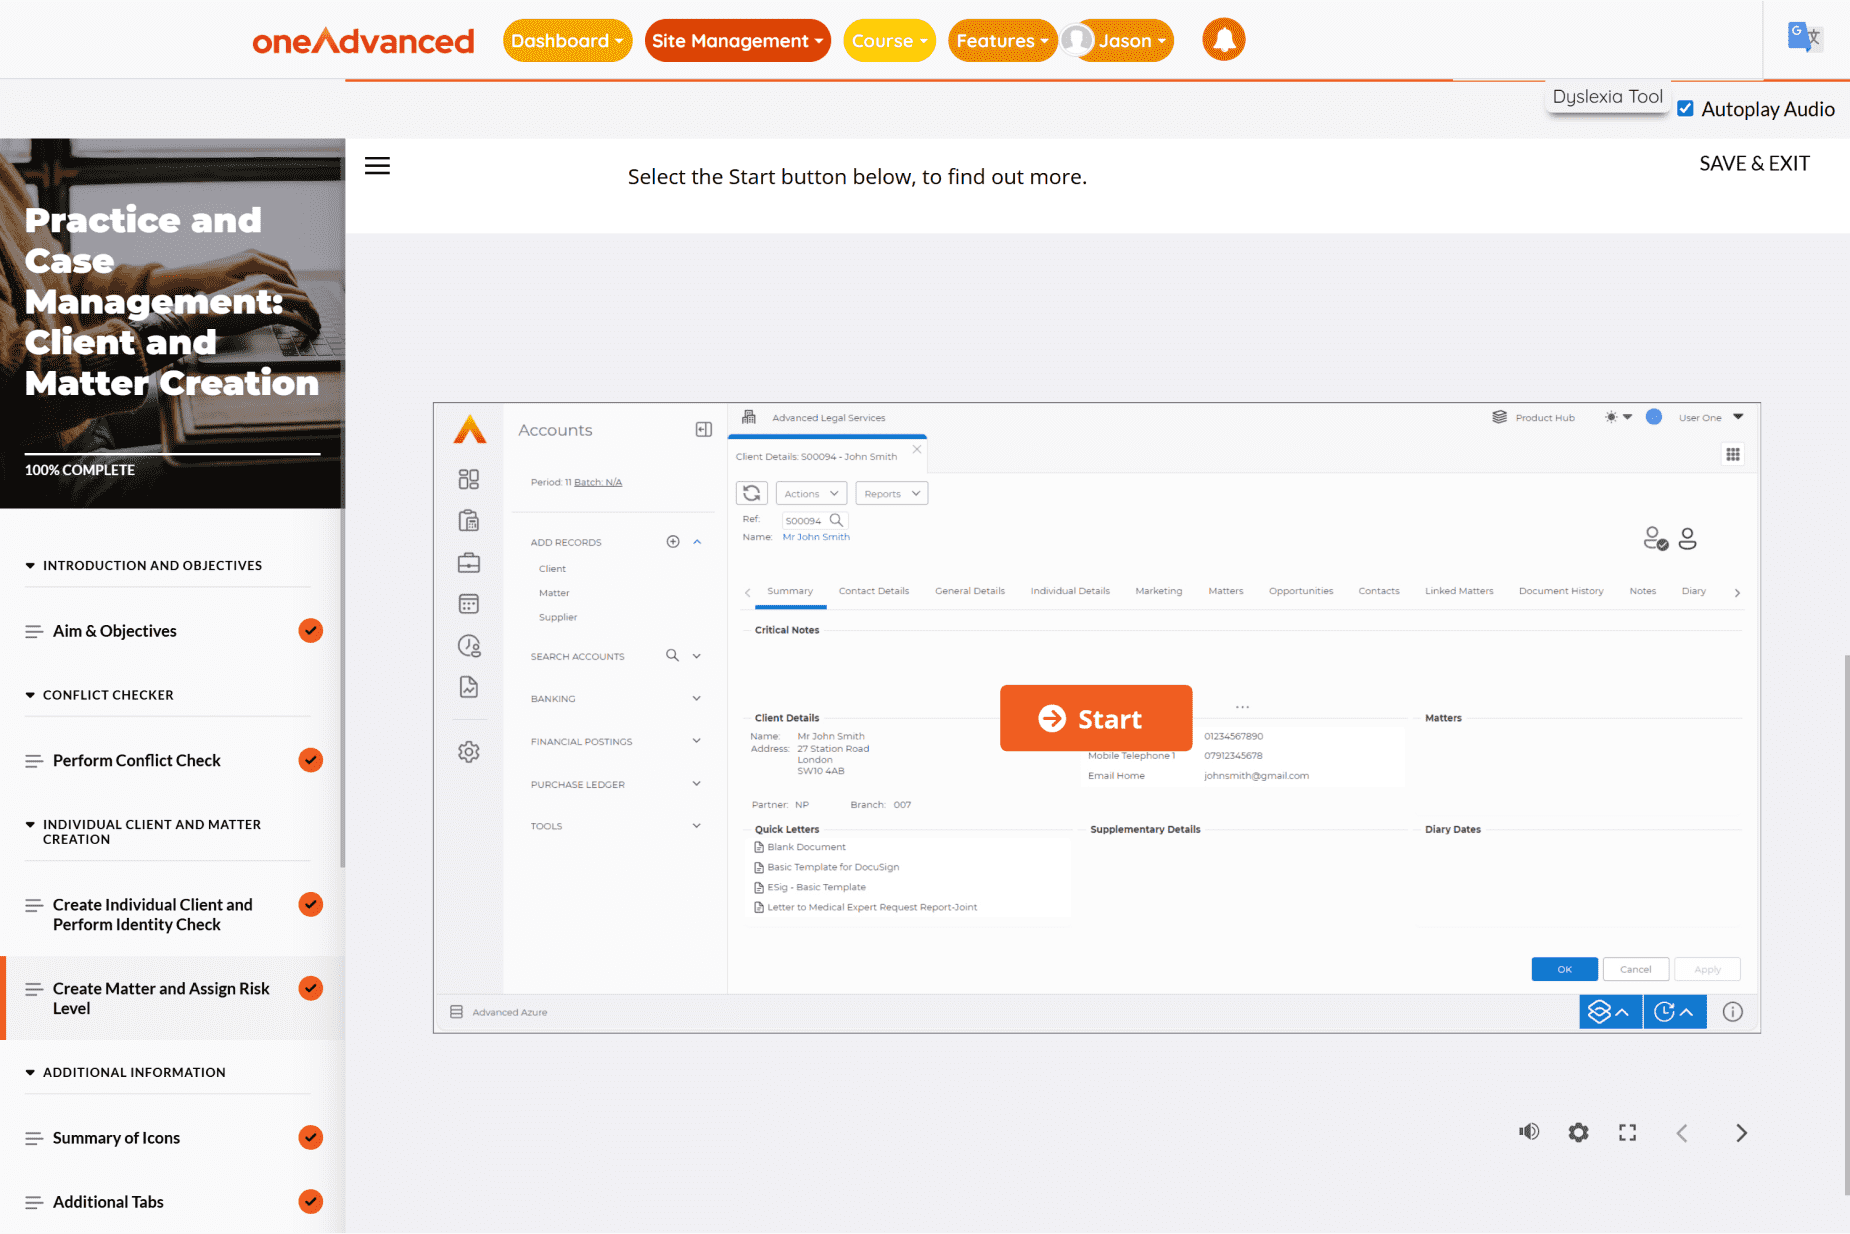Viewport: 1850px width, 1234px height.
Task: Go to next slide arrow
Action: click(1741, 1132)
